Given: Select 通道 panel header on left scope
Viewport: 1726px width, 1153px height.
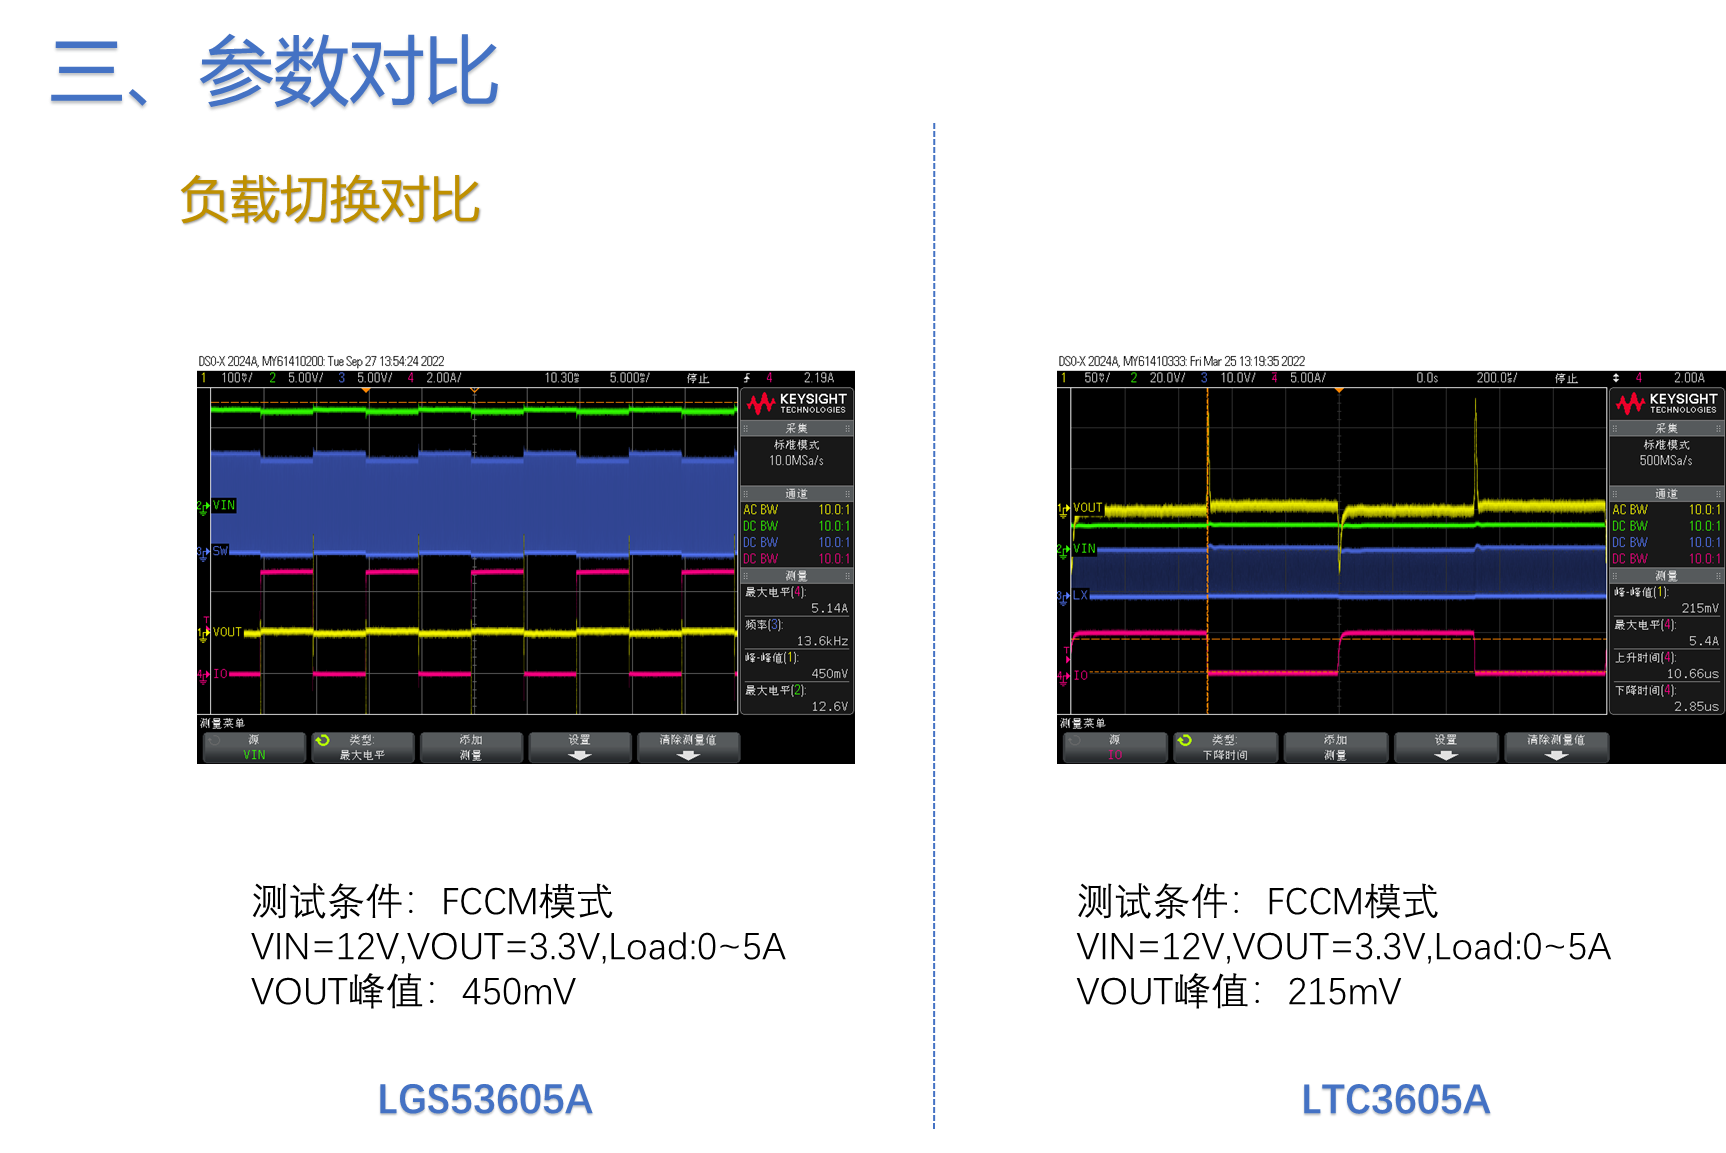Looking at the screenshot, I should tap(797, 494).
